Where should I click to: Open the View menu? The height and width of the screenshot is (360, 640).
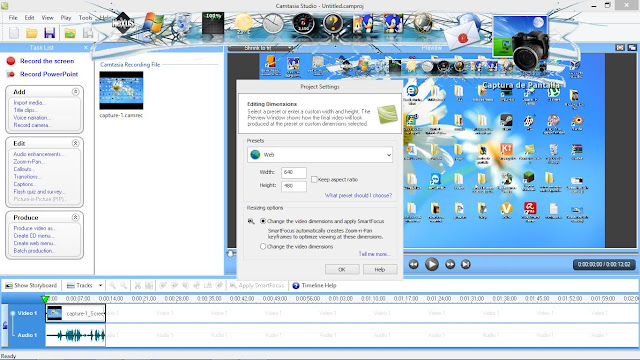[47, 18]
